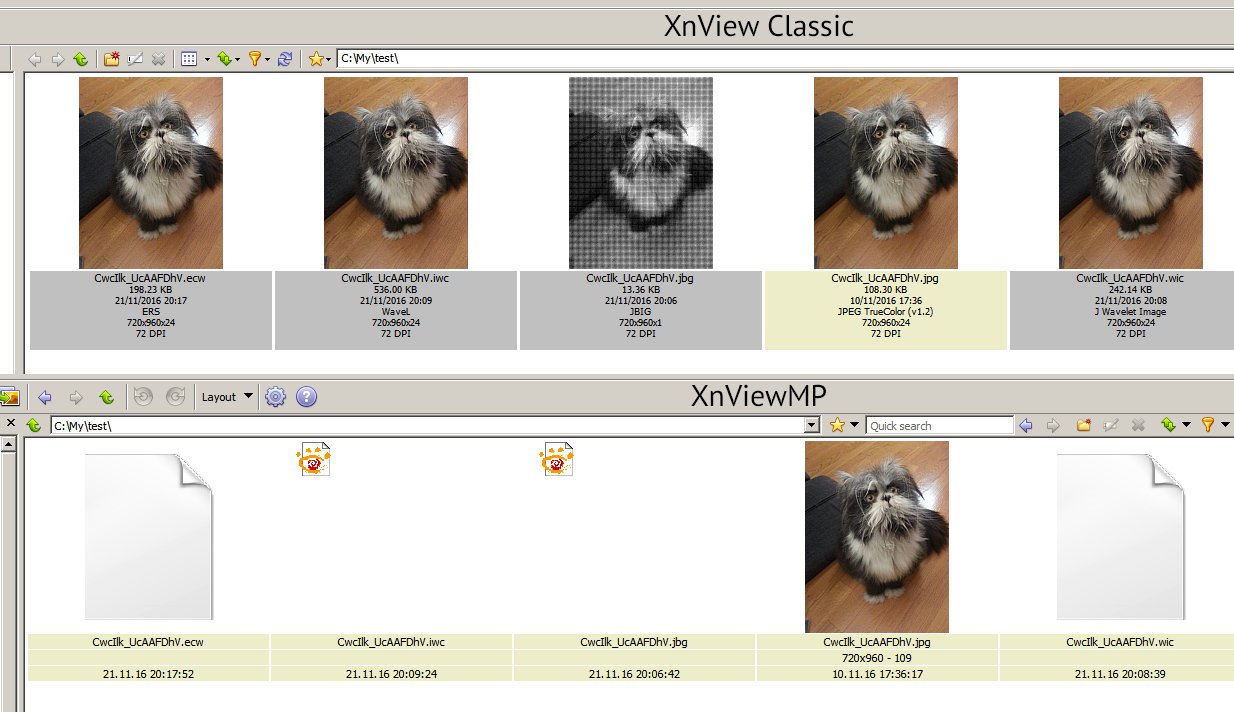
Task: Click XnView Classic filename CwcIlk_UcAAFDhV.ecw
Action: (150, 278)
